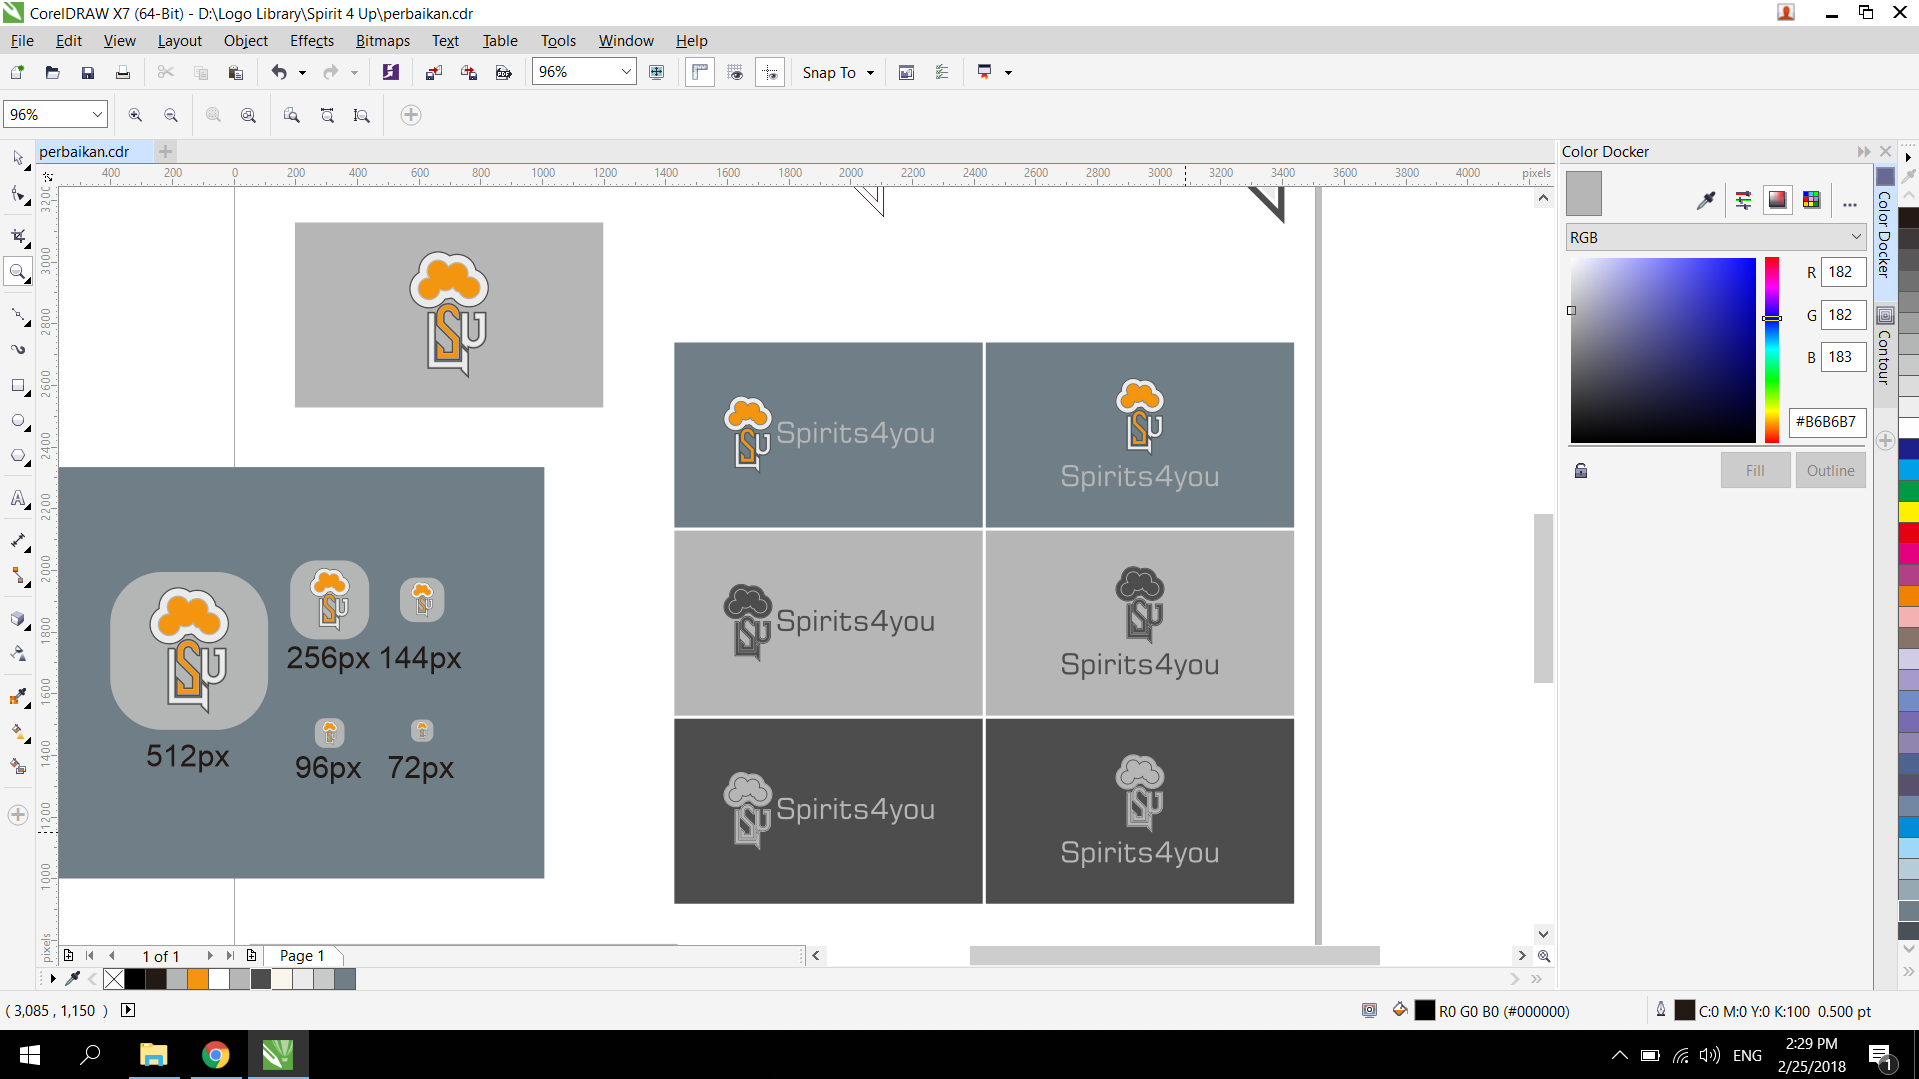
Task: Open more color options ellipsis button
Action: (x=1850, y=203)
